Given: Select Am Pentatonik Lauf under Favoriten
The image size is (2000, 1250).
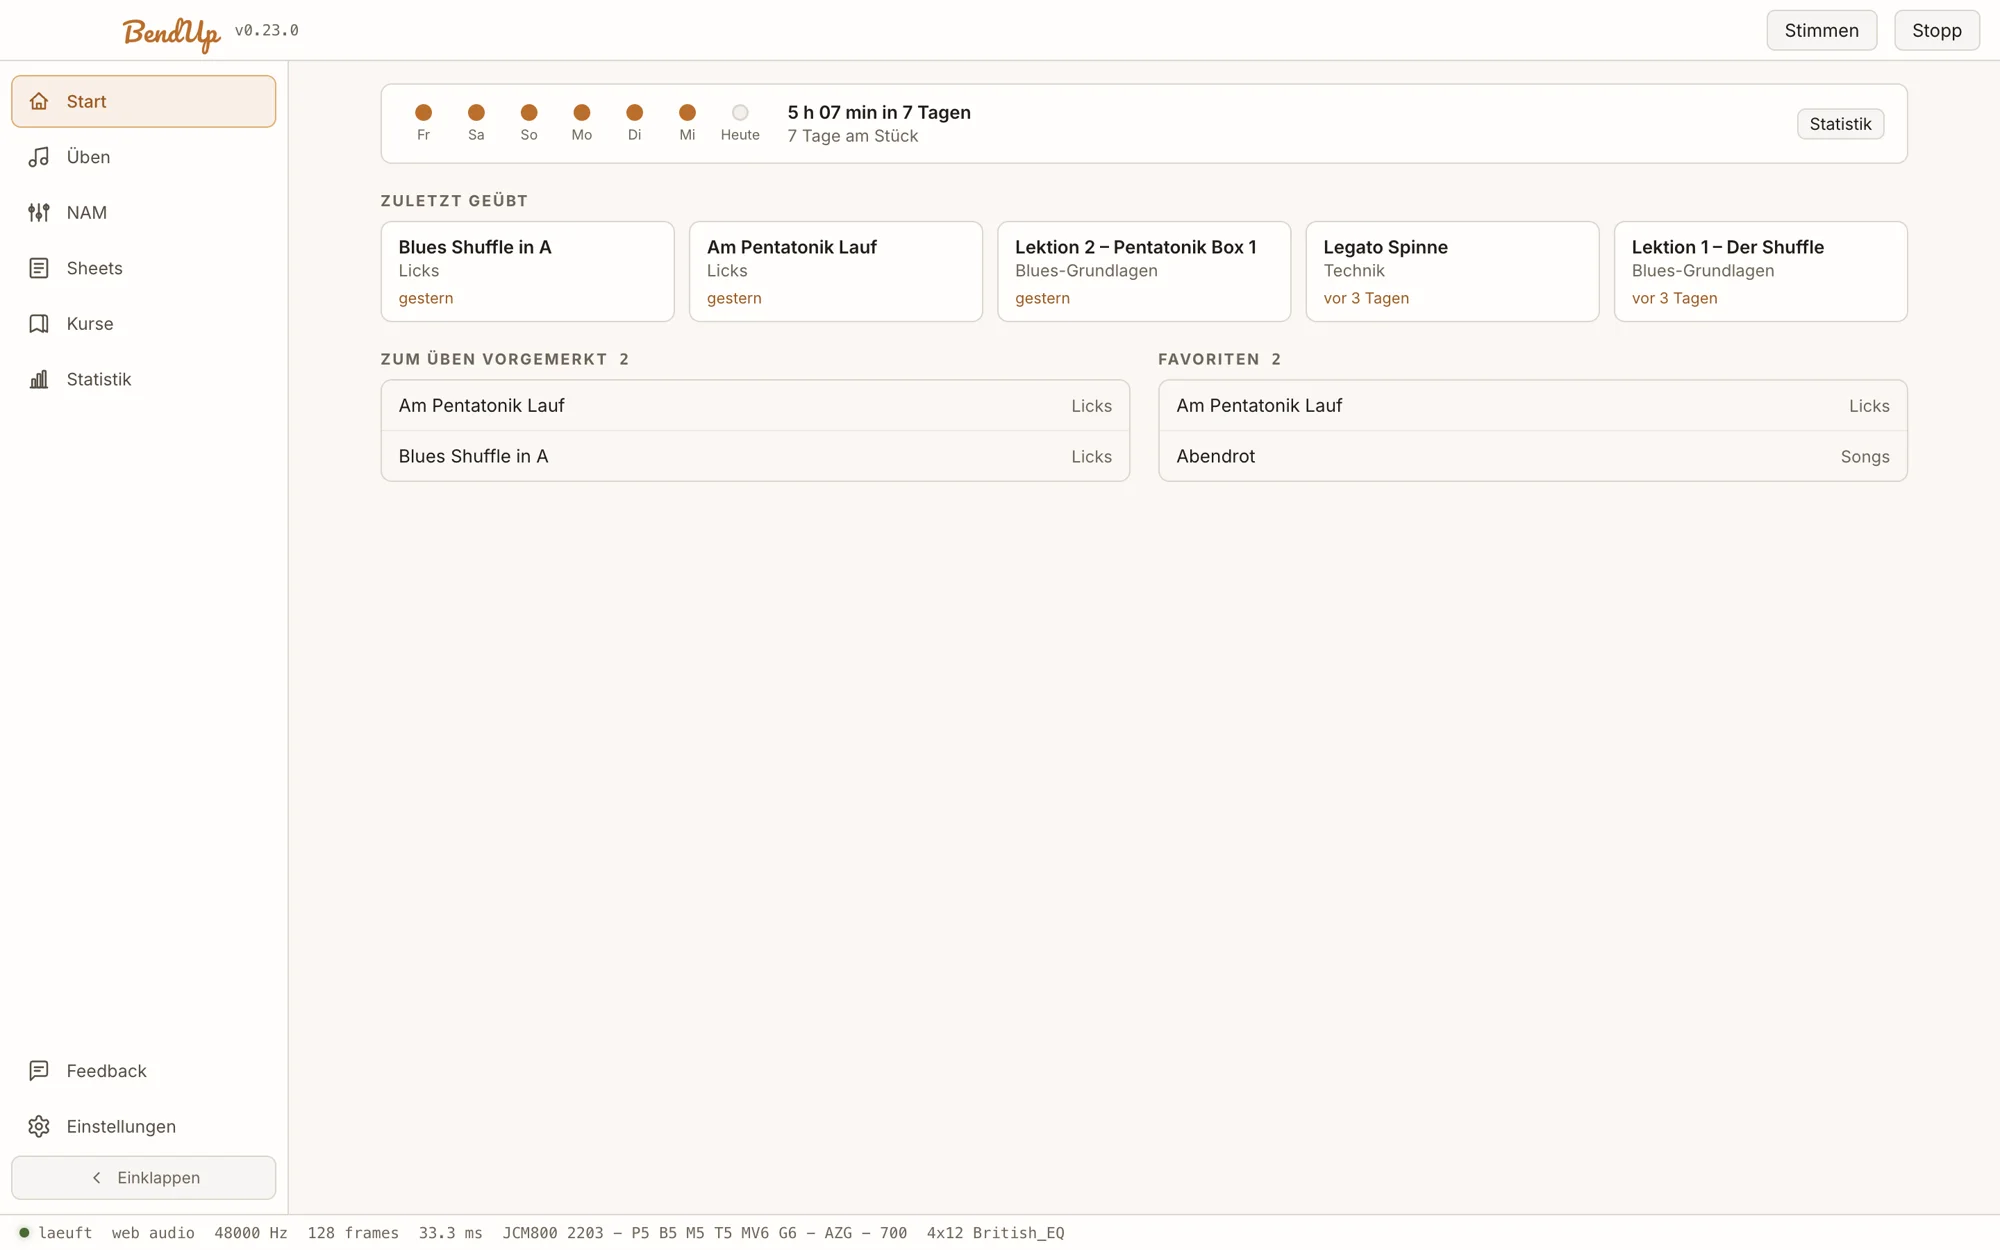Looking at the screenshot, I should 1533,406.
